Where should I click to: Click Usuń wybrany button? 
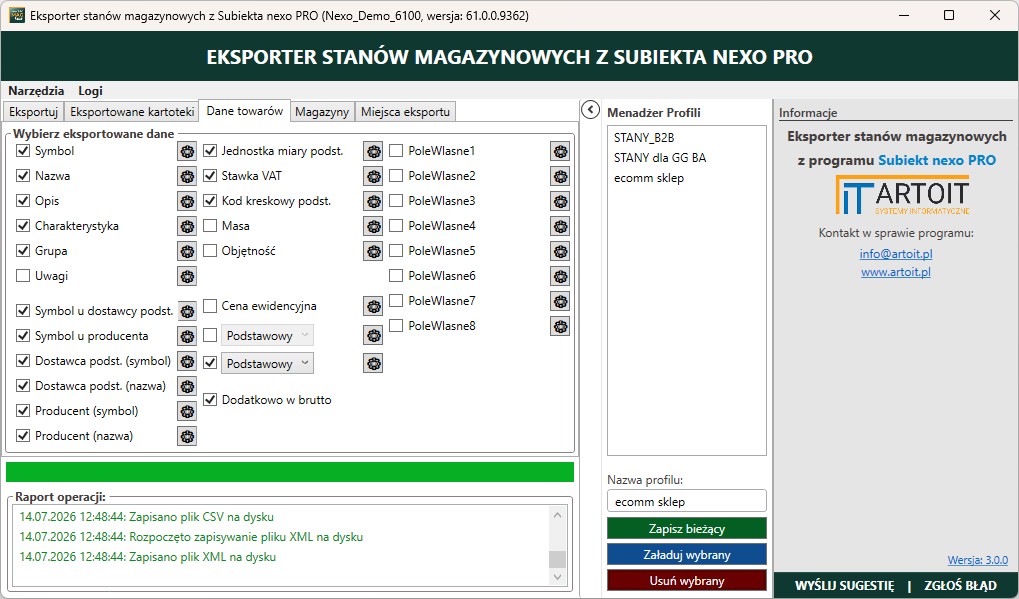pyautogui.click(x=687, y=580)
